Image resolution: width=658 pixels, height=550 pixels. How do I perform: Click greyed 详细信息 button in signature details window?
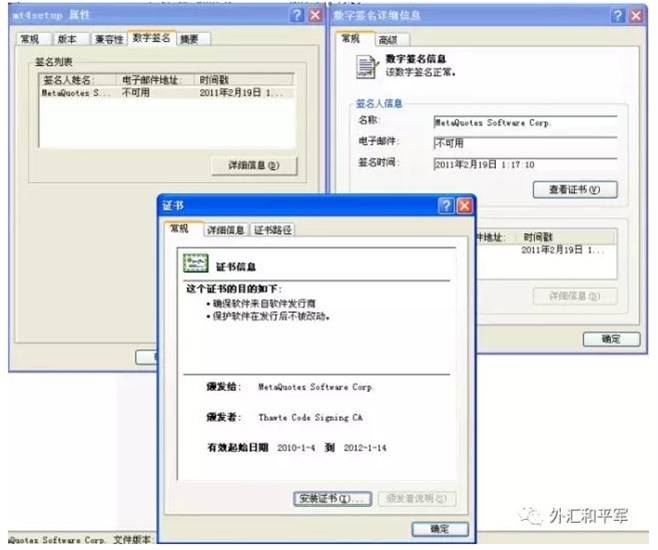coord(575,296)
